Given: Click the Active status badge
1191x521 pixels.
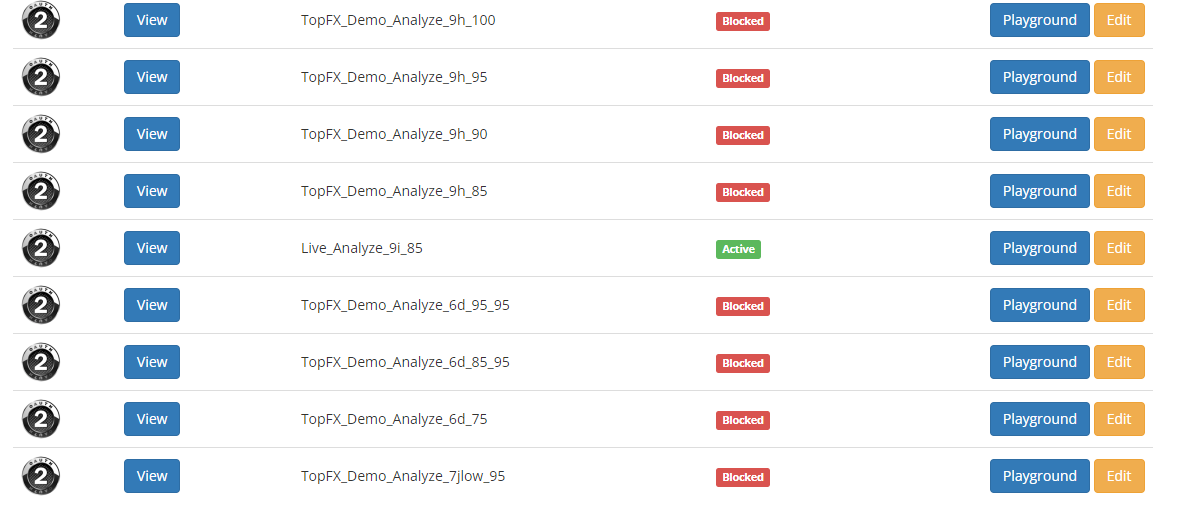Looking at the screenshot, I should pyautogui.click(x=738, y=249).
